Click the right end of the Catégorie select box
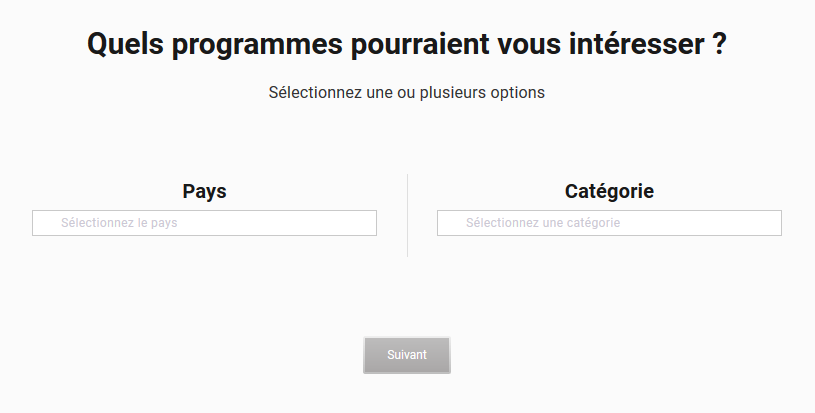815x413 pixels. pos(770,223)
